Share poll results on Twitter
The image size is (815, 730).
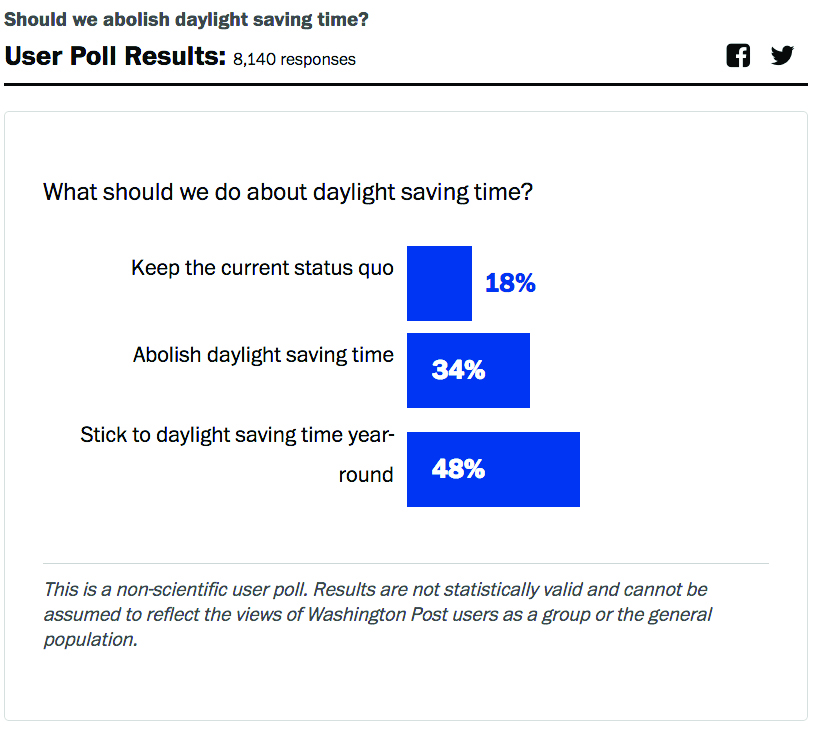point(782,56)
